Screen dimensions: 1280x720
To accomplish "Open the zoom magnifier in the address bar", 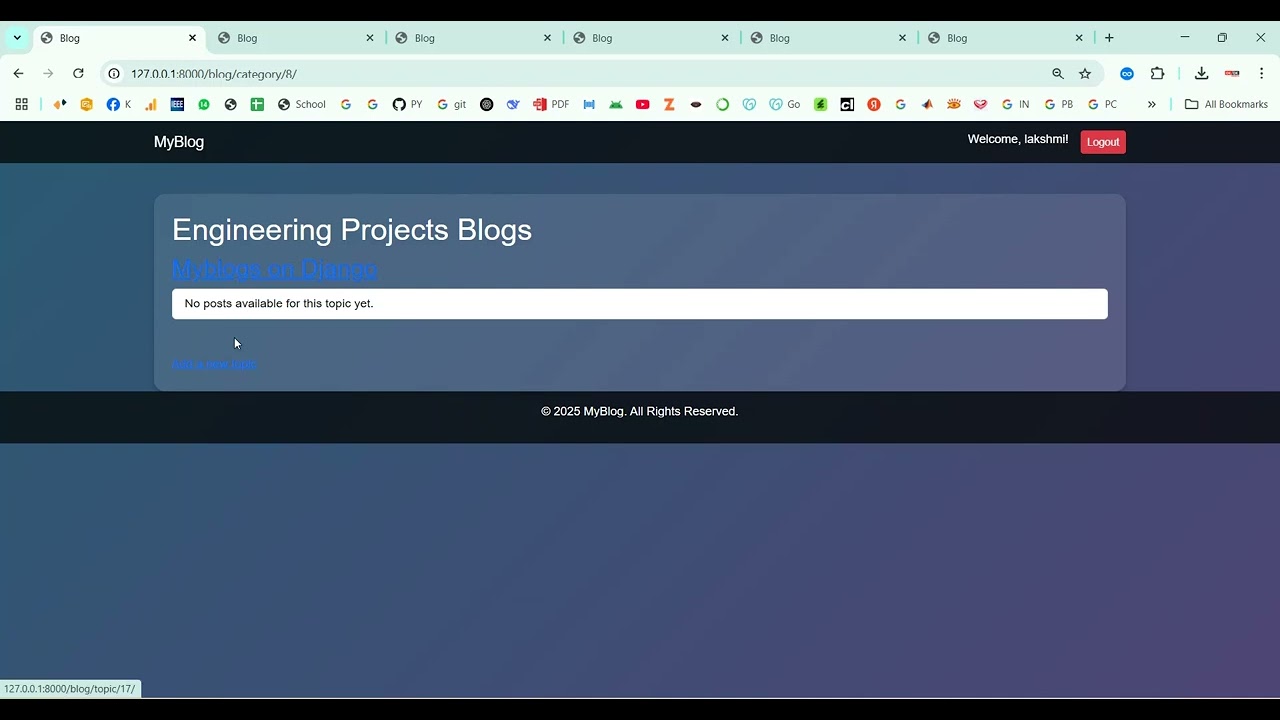I will click(x=1058, y=73).
